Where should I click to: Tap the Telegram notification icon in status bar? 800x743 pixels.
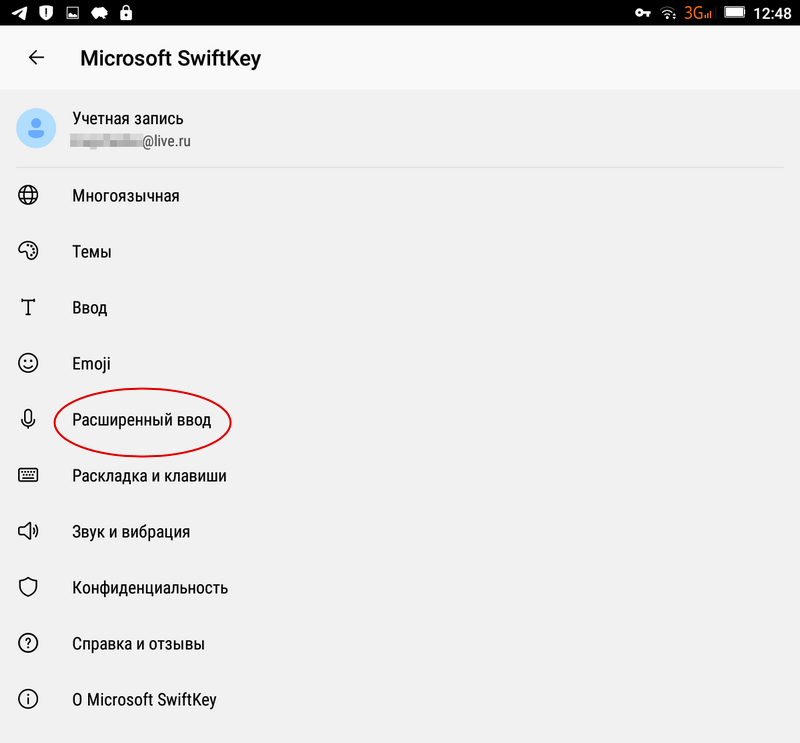pos(19,13)
